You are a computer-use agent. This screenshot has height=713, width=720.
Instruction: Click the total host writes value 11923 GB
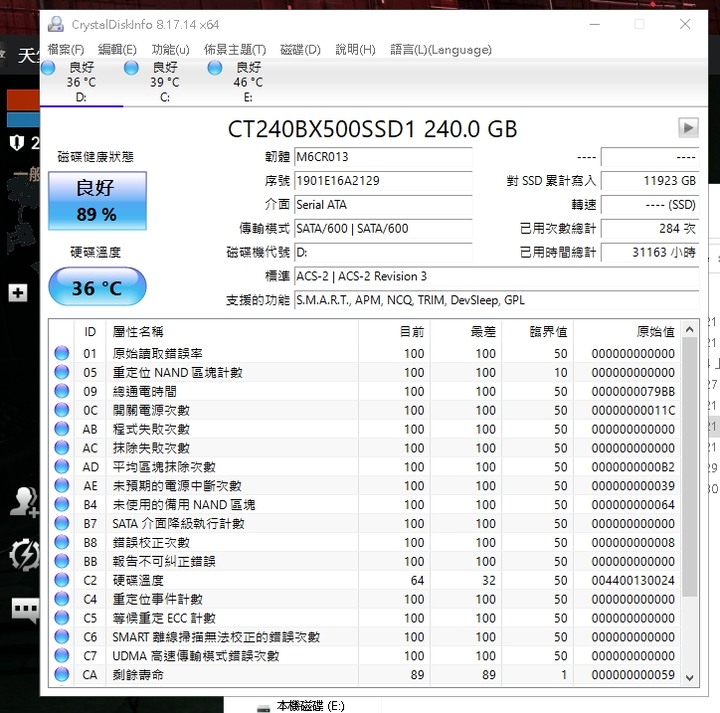pos(650,181)
